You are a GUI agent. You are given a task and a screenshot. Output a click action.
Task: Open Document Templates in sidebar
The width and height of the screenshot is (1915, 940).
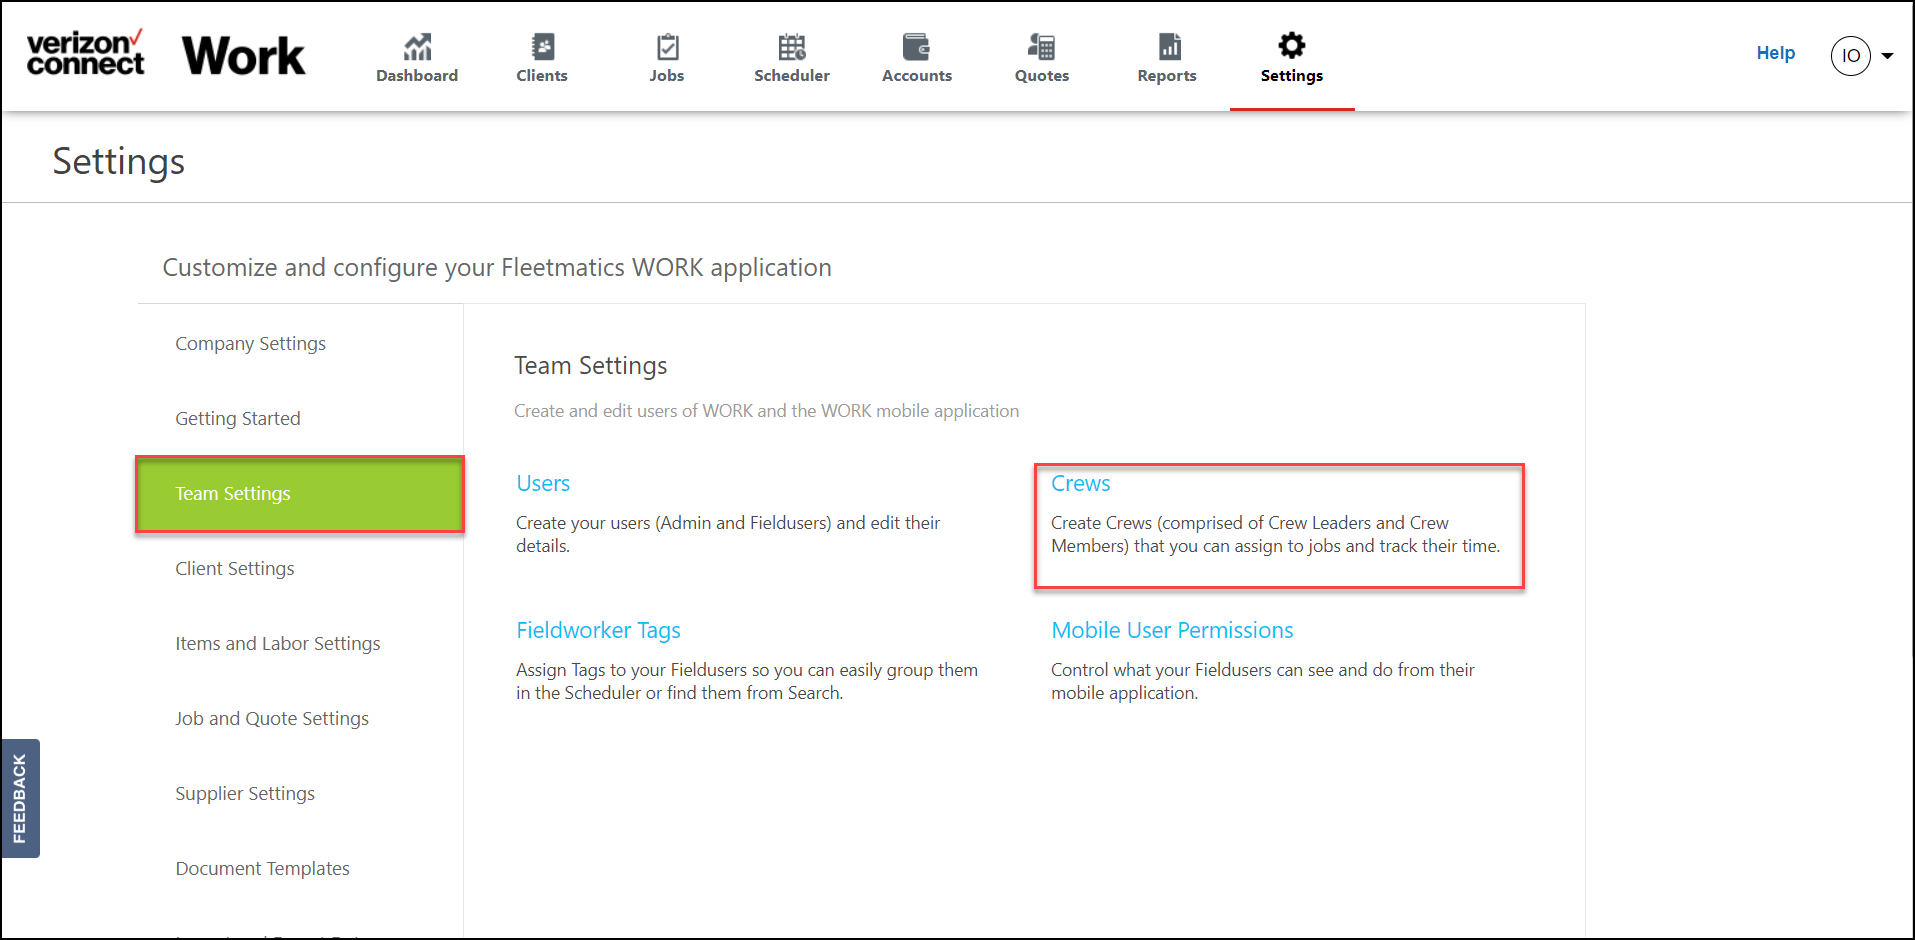coord(263,868)
